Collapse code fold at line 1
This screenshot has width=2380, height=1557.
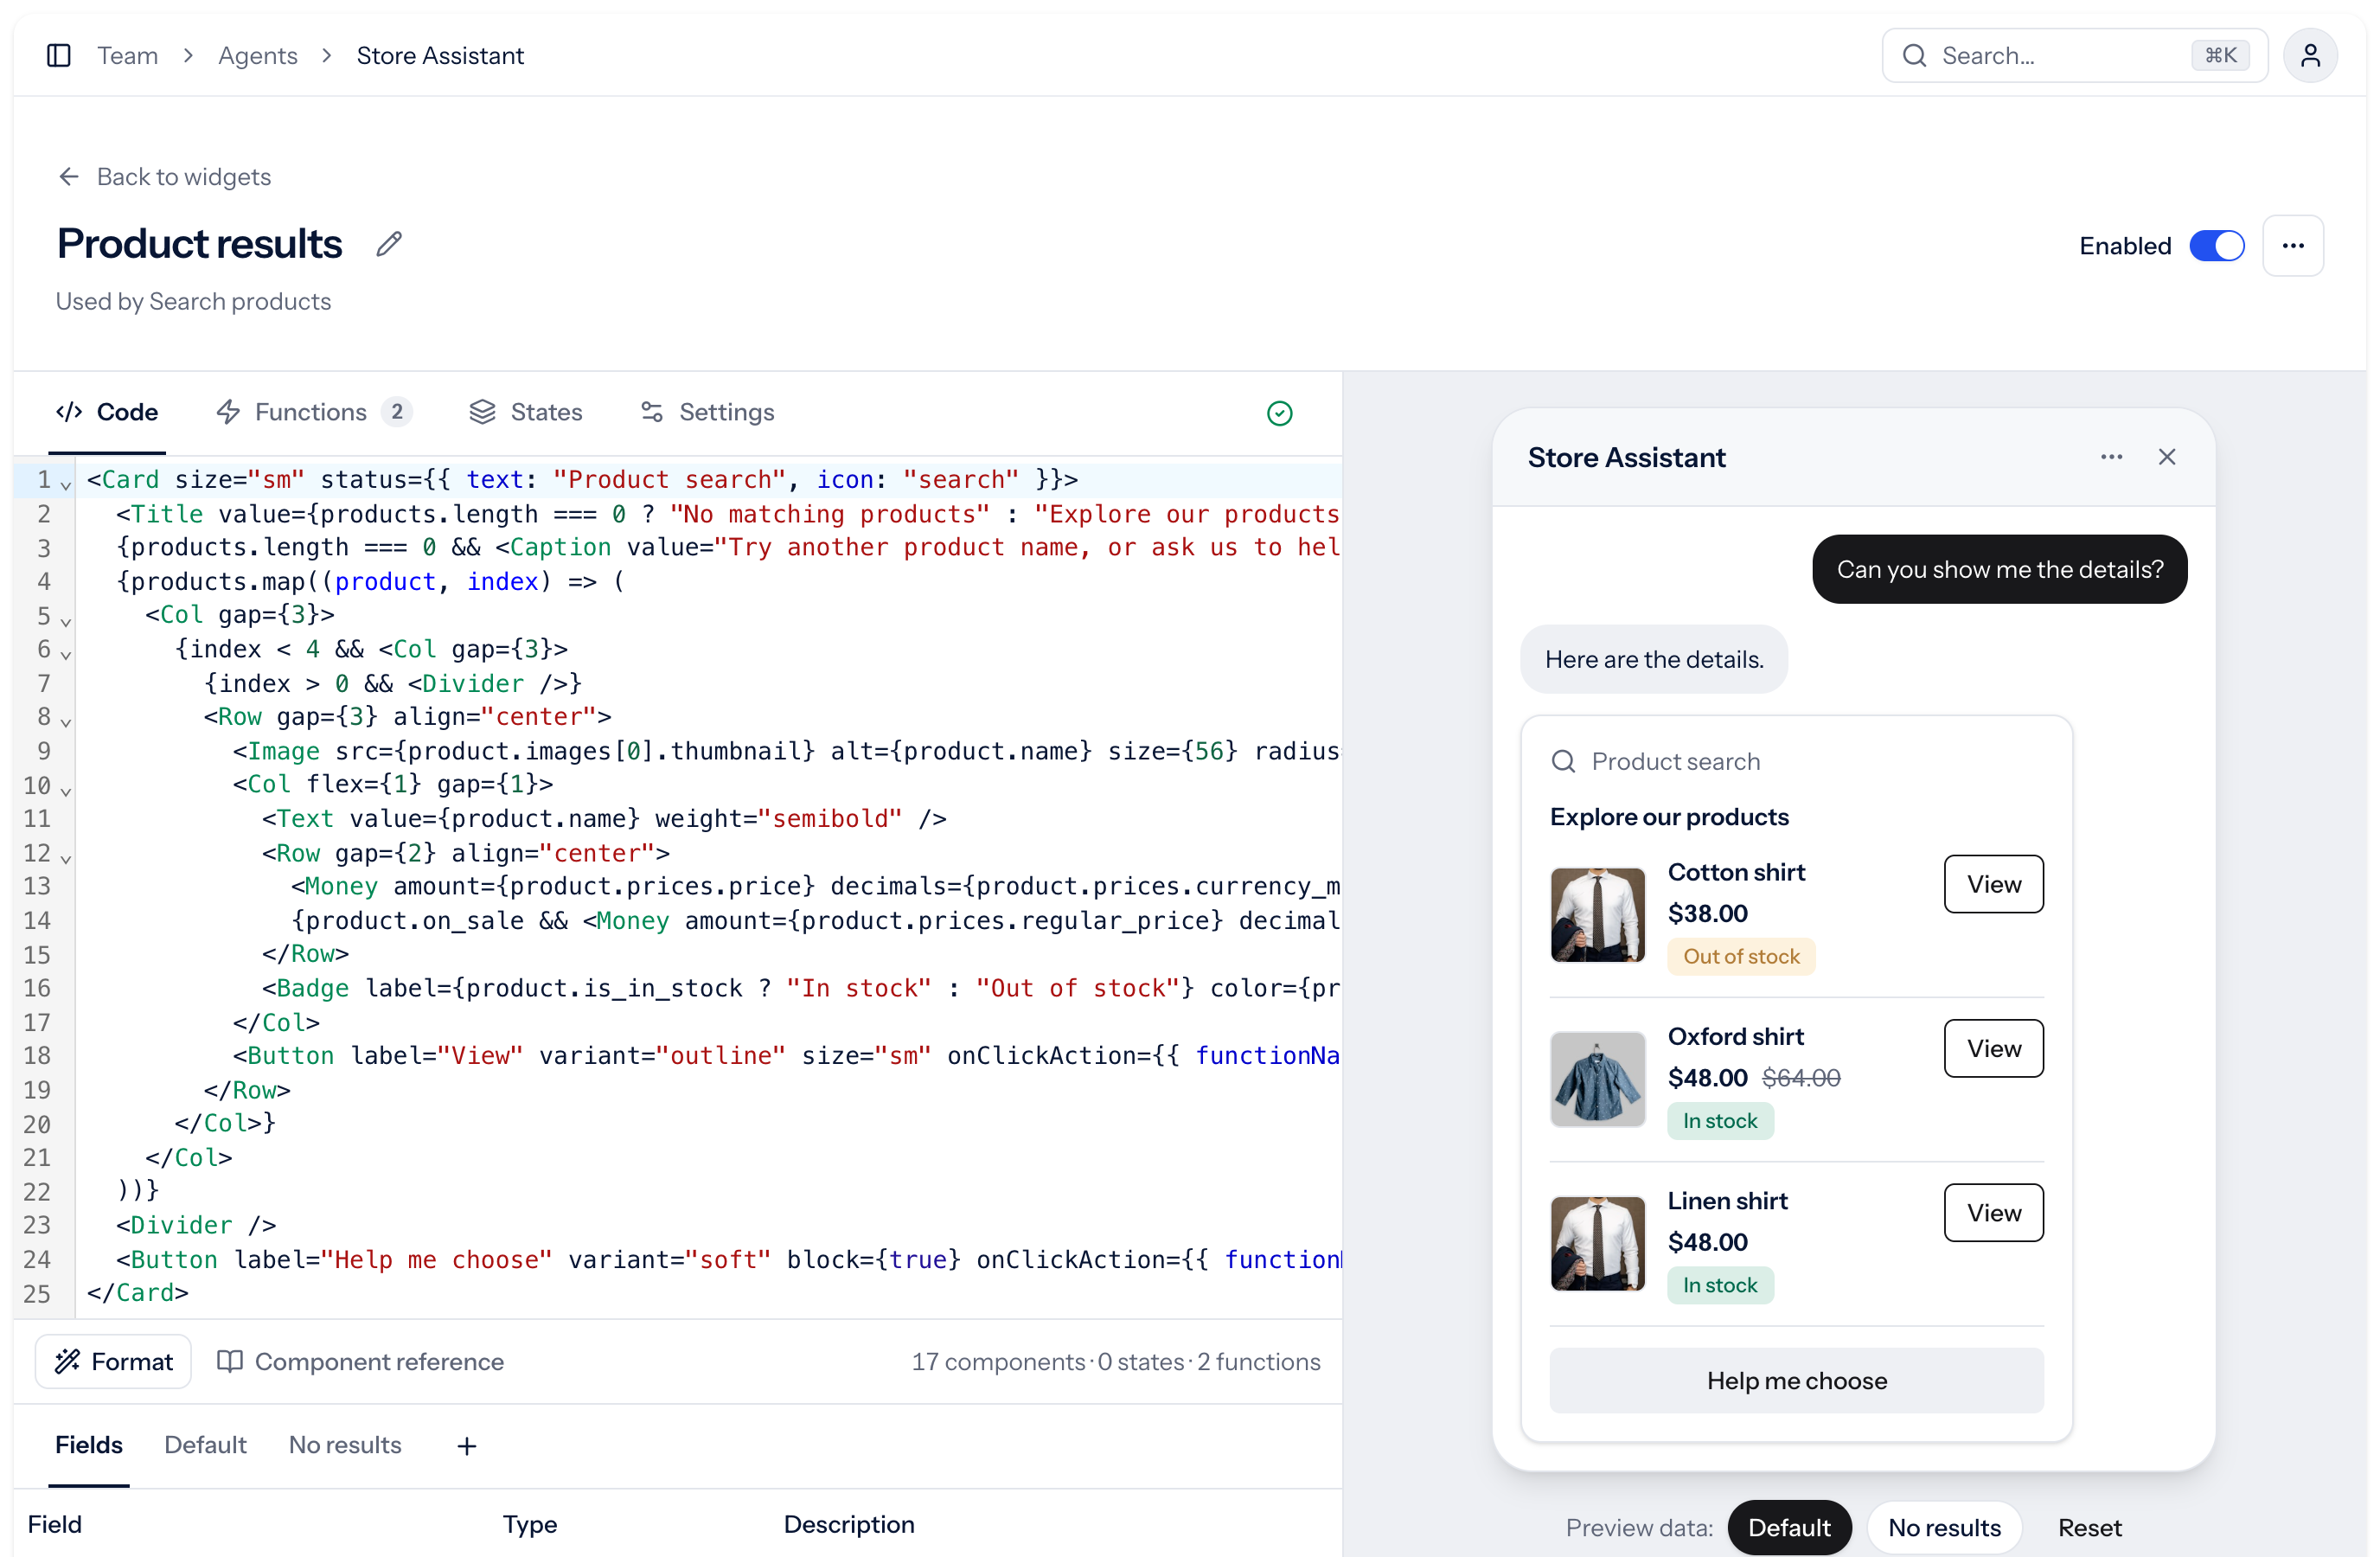pyautogui.click(x=66, y=485)
